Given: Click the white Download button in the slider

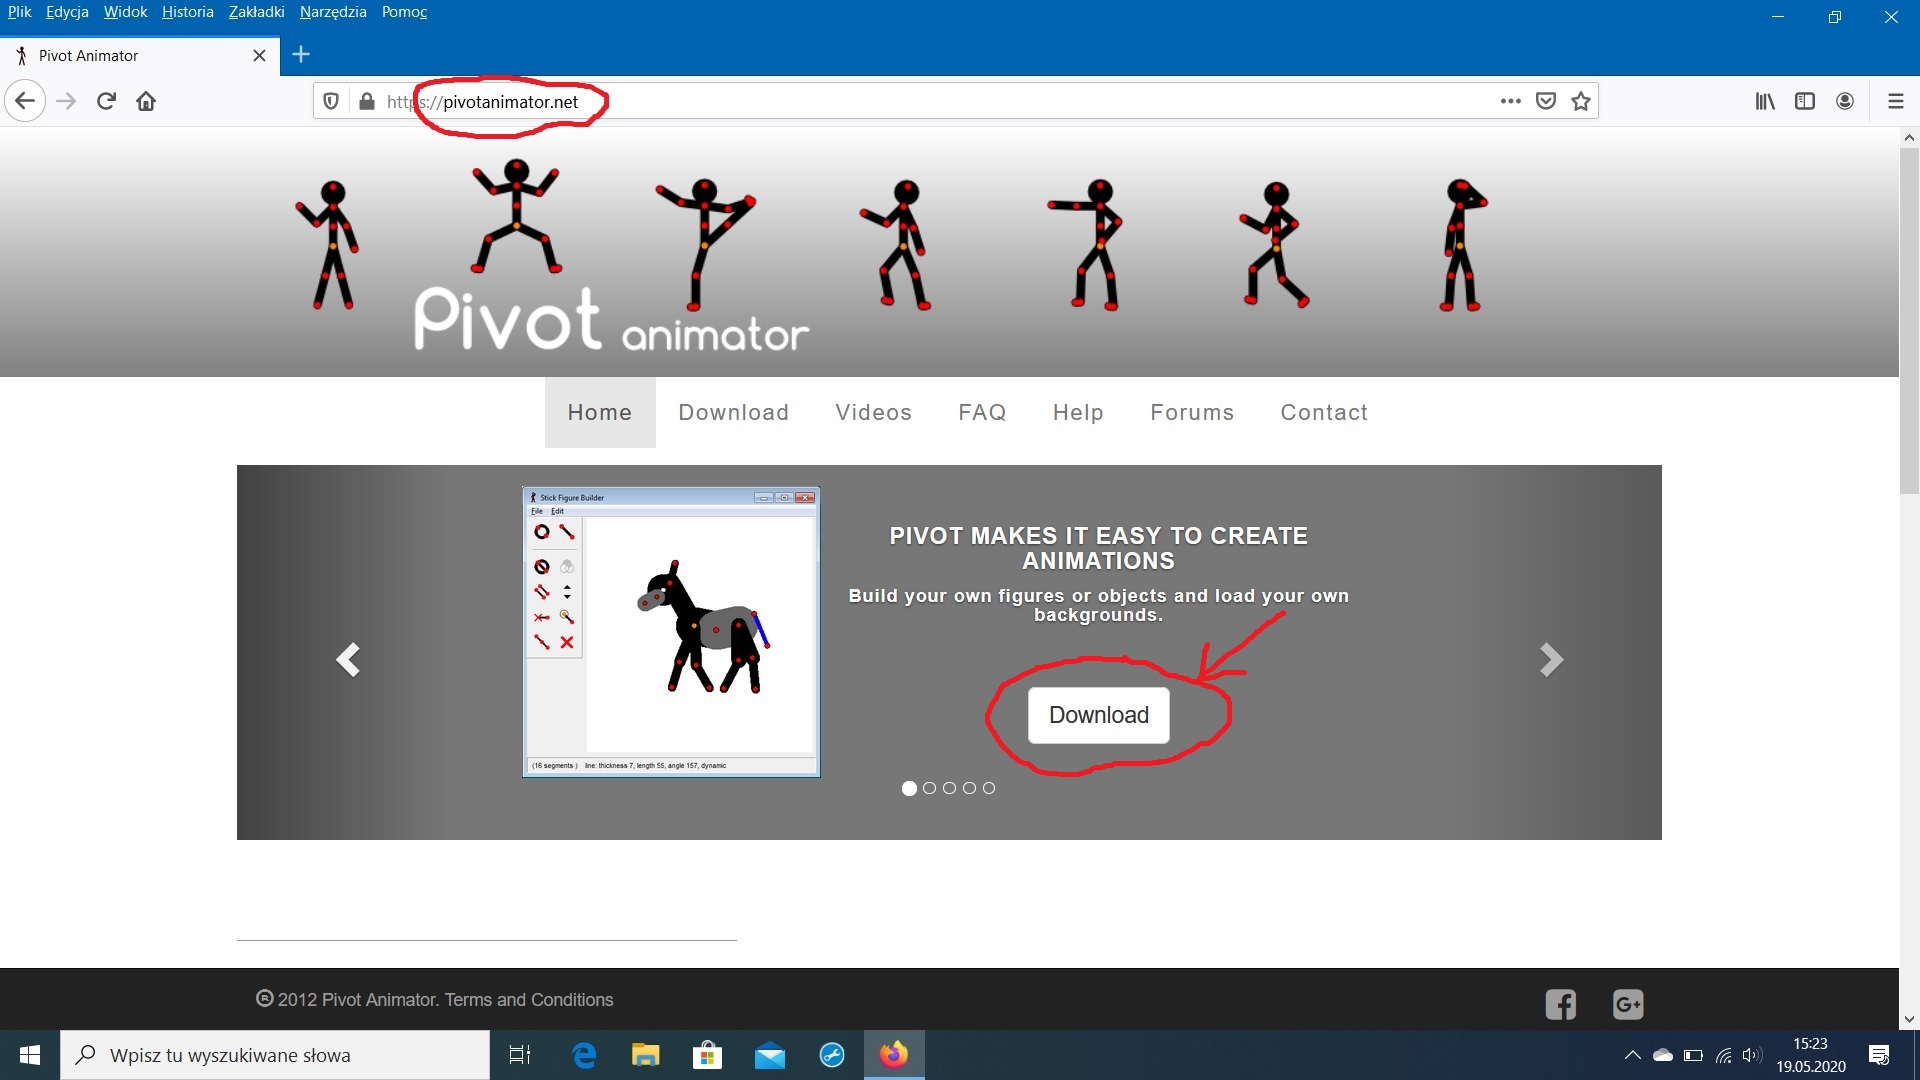Looking at the screenshot, I should pos(1098,715).
